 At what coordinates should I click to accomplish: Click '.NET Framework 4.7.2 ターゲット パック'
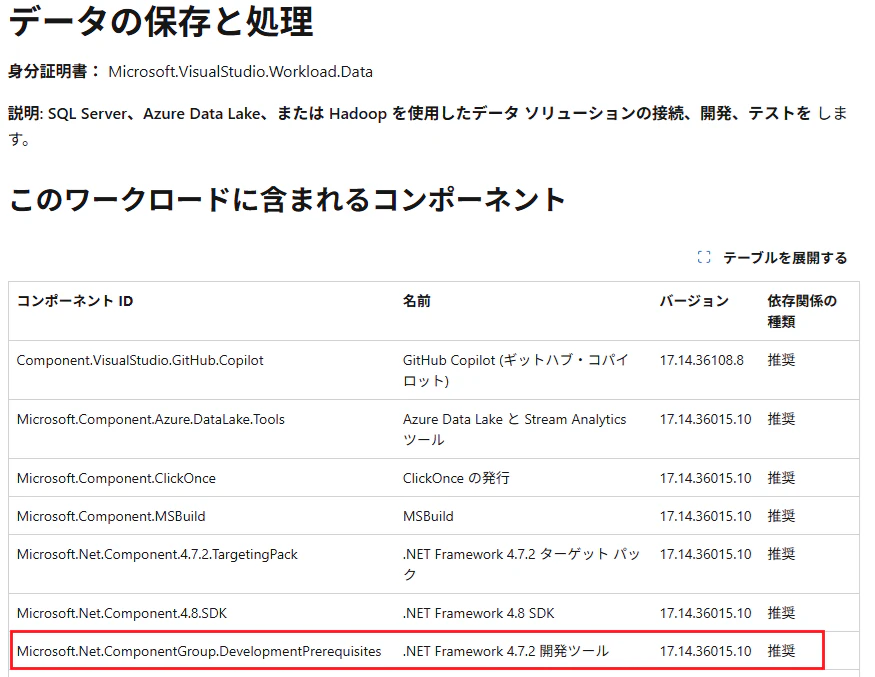[521, 565]
